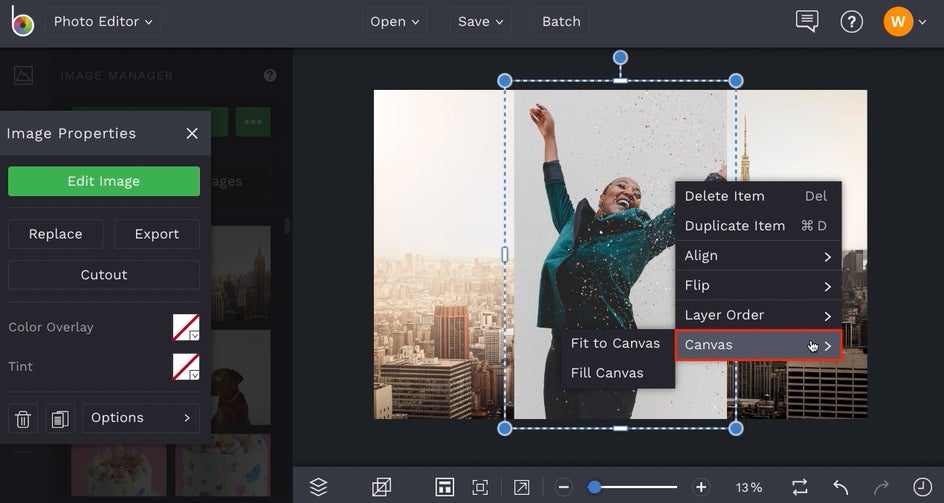This screenshot has height=503, width=944.
Task: Click the top-right corner resize handle
Action: pyautogui.click(x=736, y=81)
